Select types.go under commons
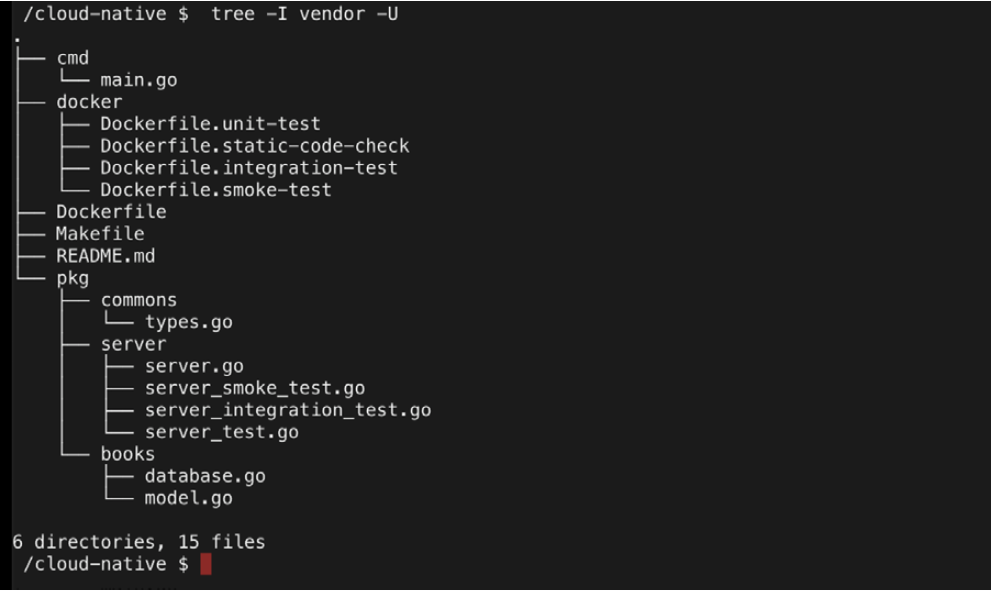The height and width of the screenshot is (591, 991). pyautogui.click(x=188, y=322)
